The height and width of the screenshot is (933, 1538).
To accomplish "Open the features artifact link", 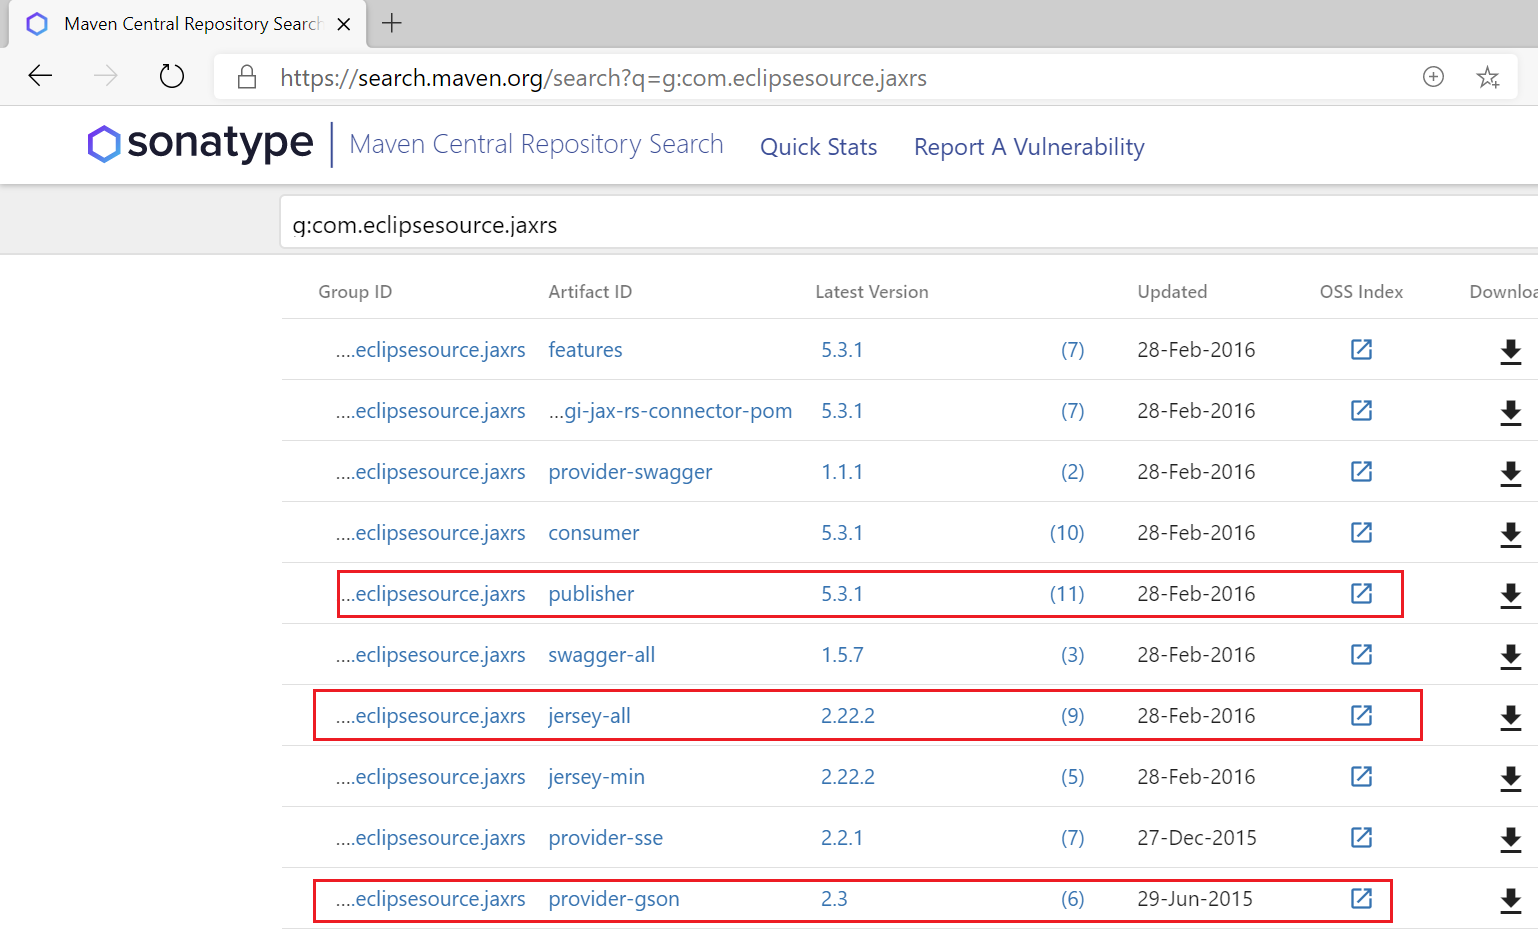I will point(585,350).
